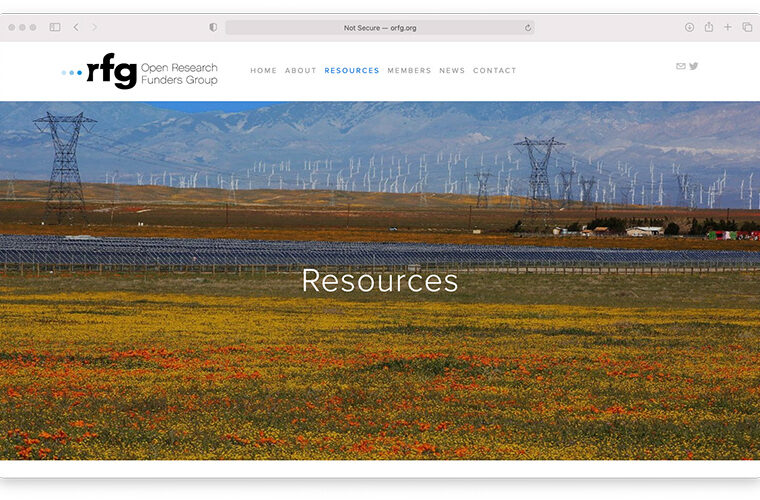The image size is (760, 500).
Task: Click the email envelope icon
Action: point(681,66)
